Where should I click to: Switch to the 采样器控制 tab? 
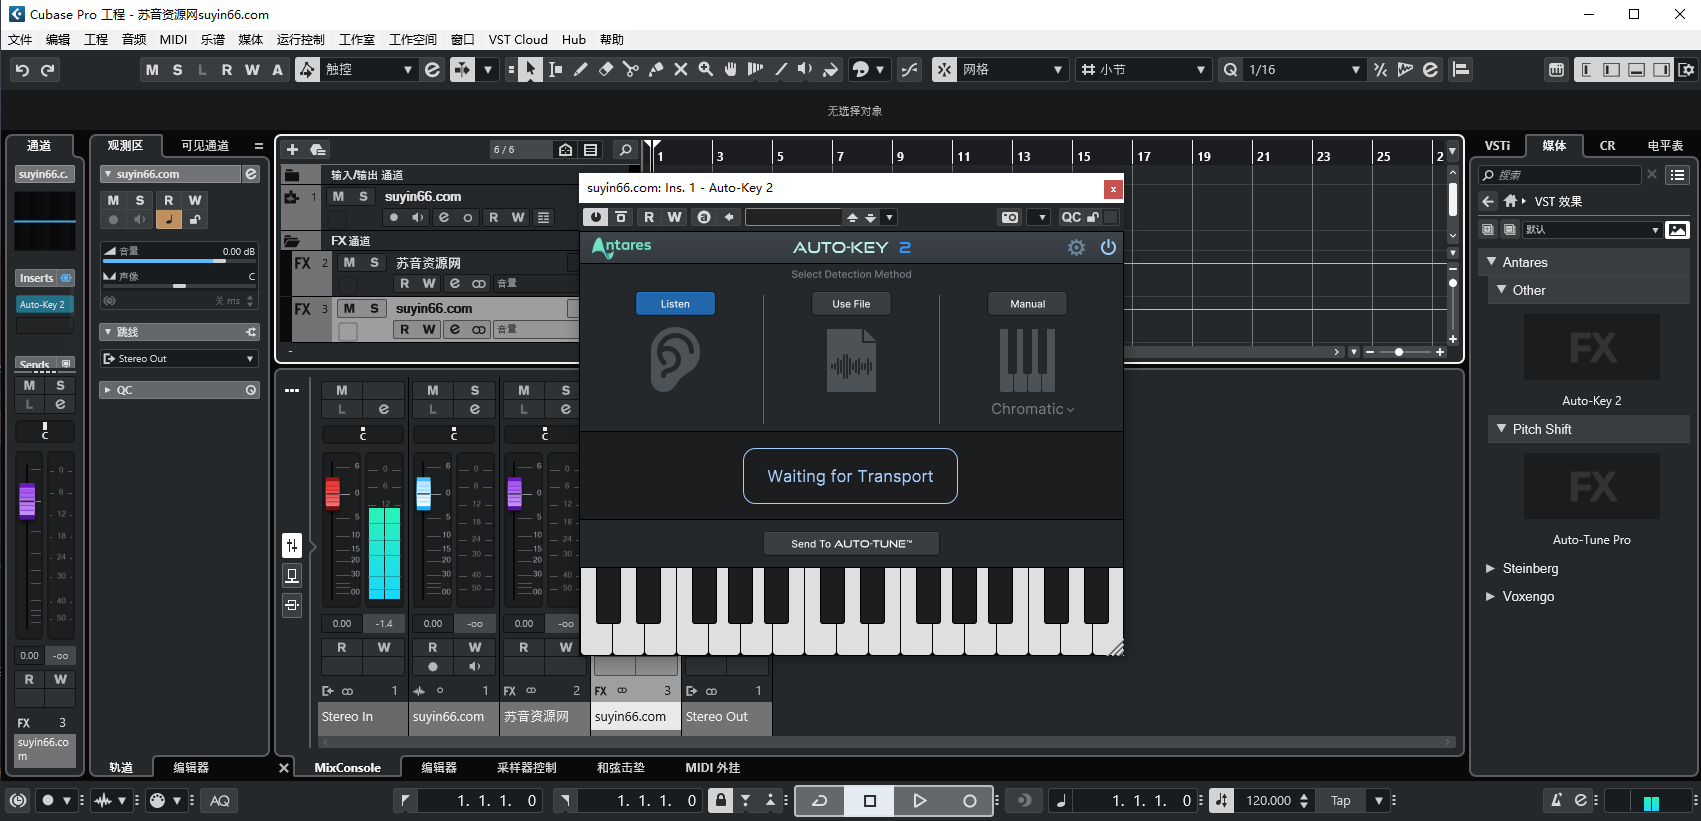(x=527, y=768)
